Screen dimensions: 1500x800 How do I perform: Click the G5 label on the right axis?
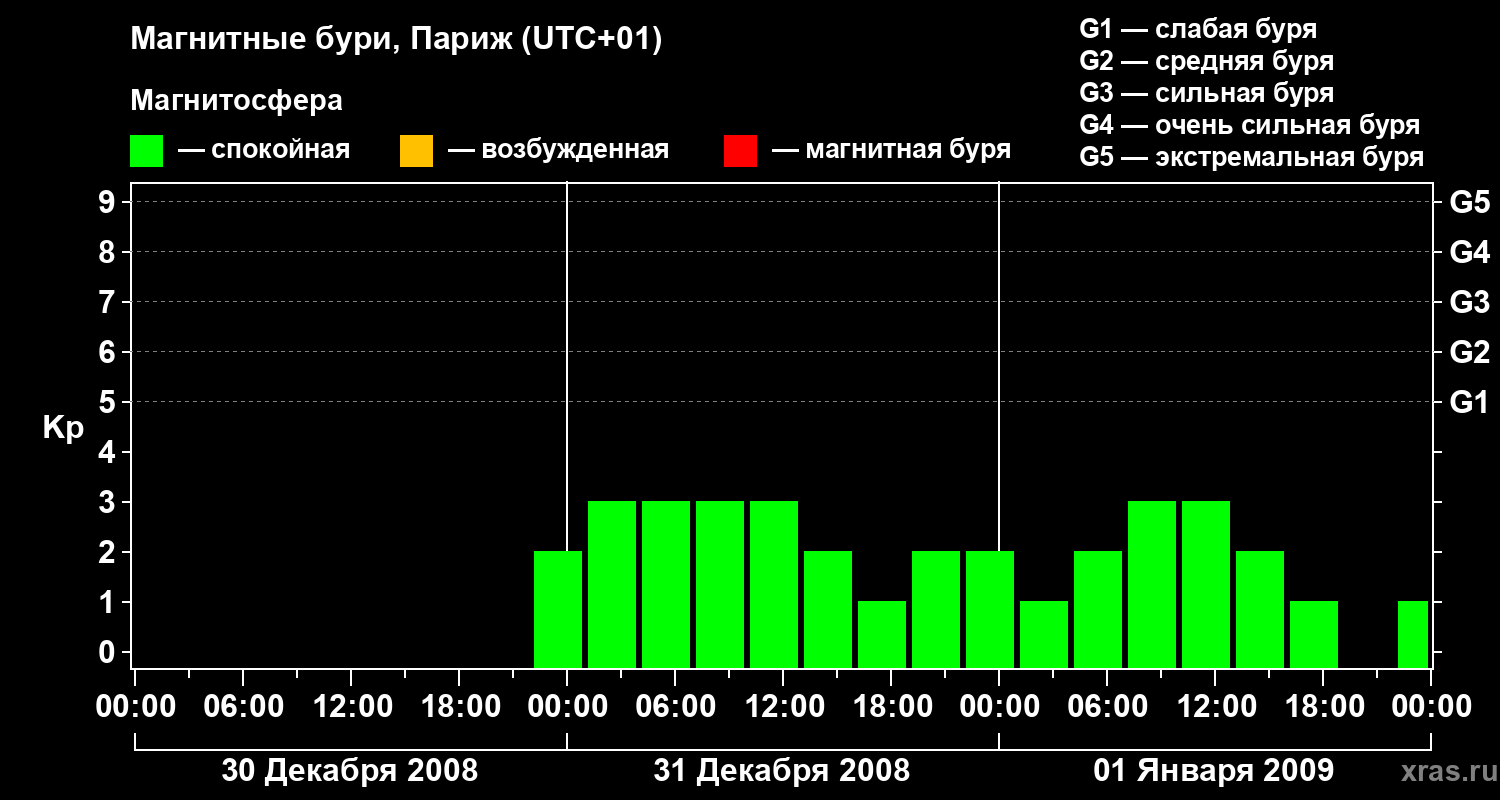pos(1469,202)
